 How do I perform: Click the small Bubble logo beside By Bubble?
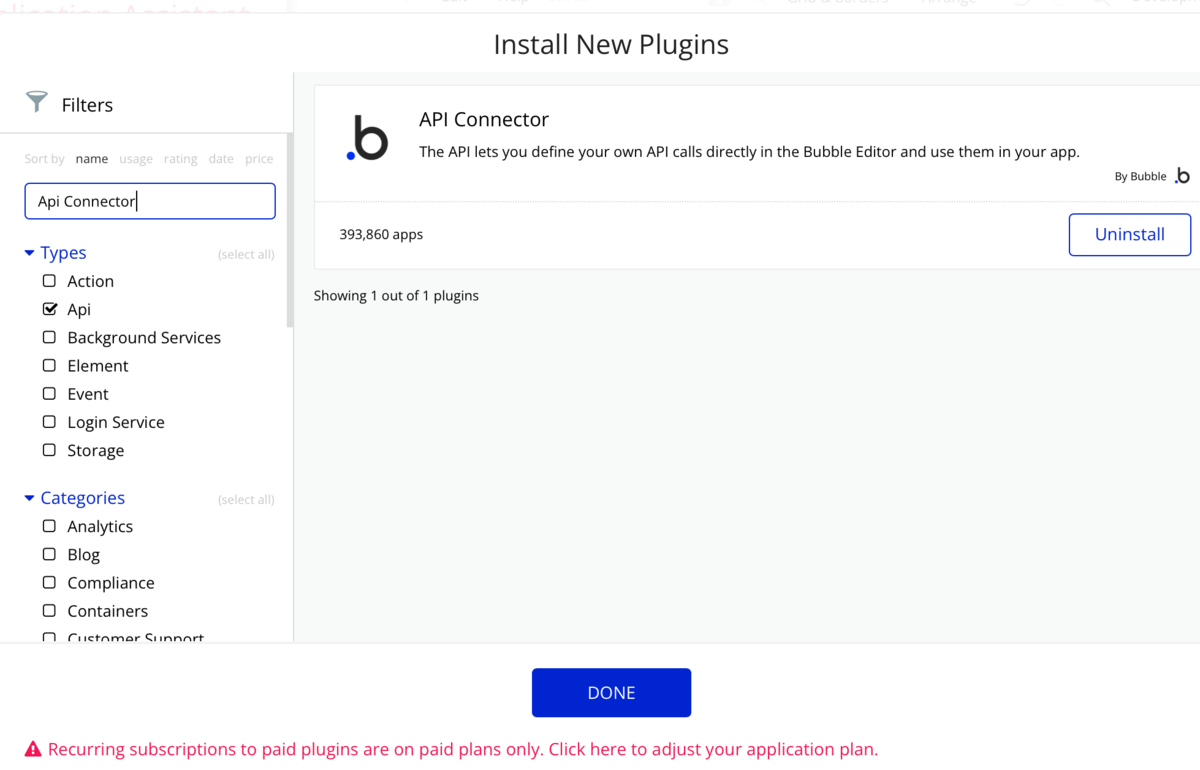pos(1182,176)
